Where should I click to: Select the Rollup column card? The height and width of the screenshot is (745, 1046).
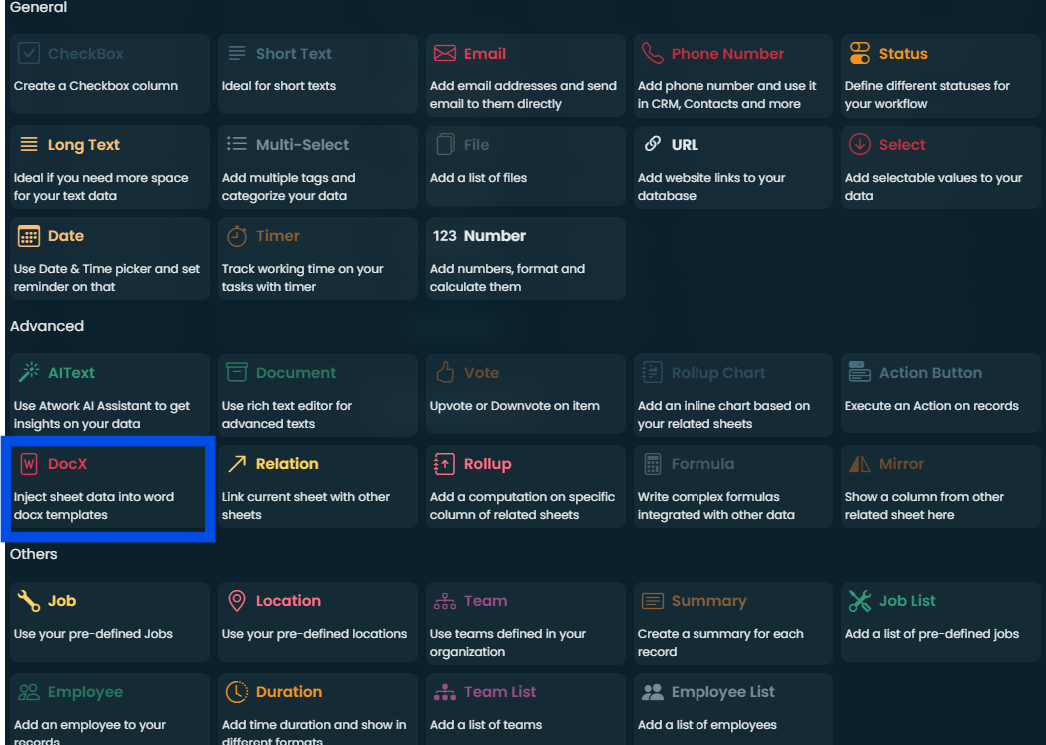pos(526,487)
